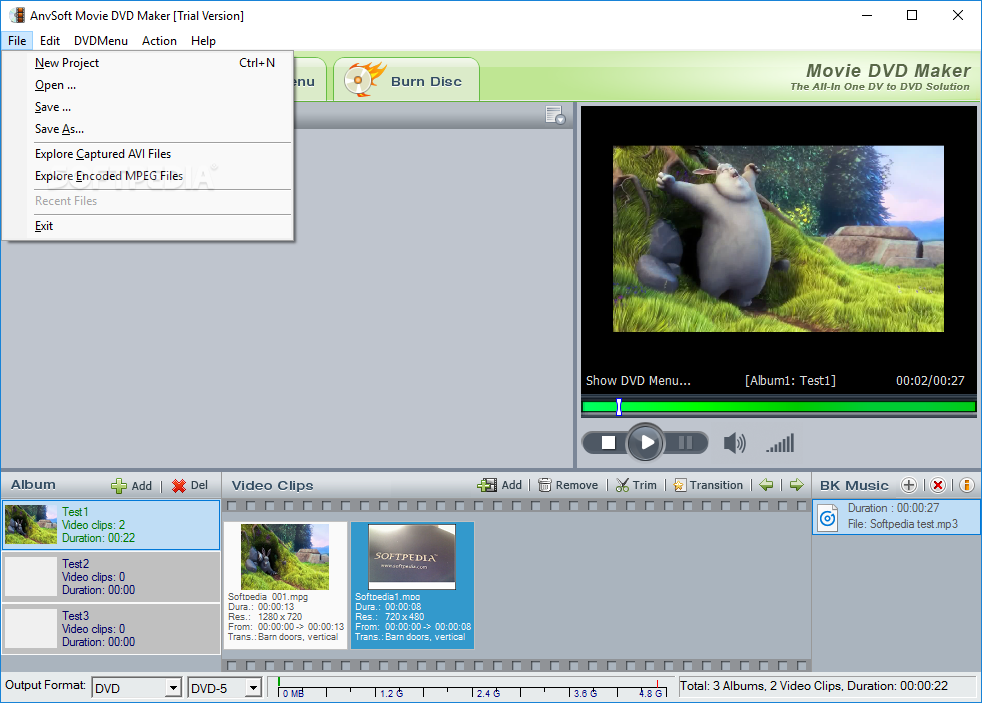Click the green plus Add album icon
Image resolution: width=982 pixels, height=703 pixels.
point(119,486)
